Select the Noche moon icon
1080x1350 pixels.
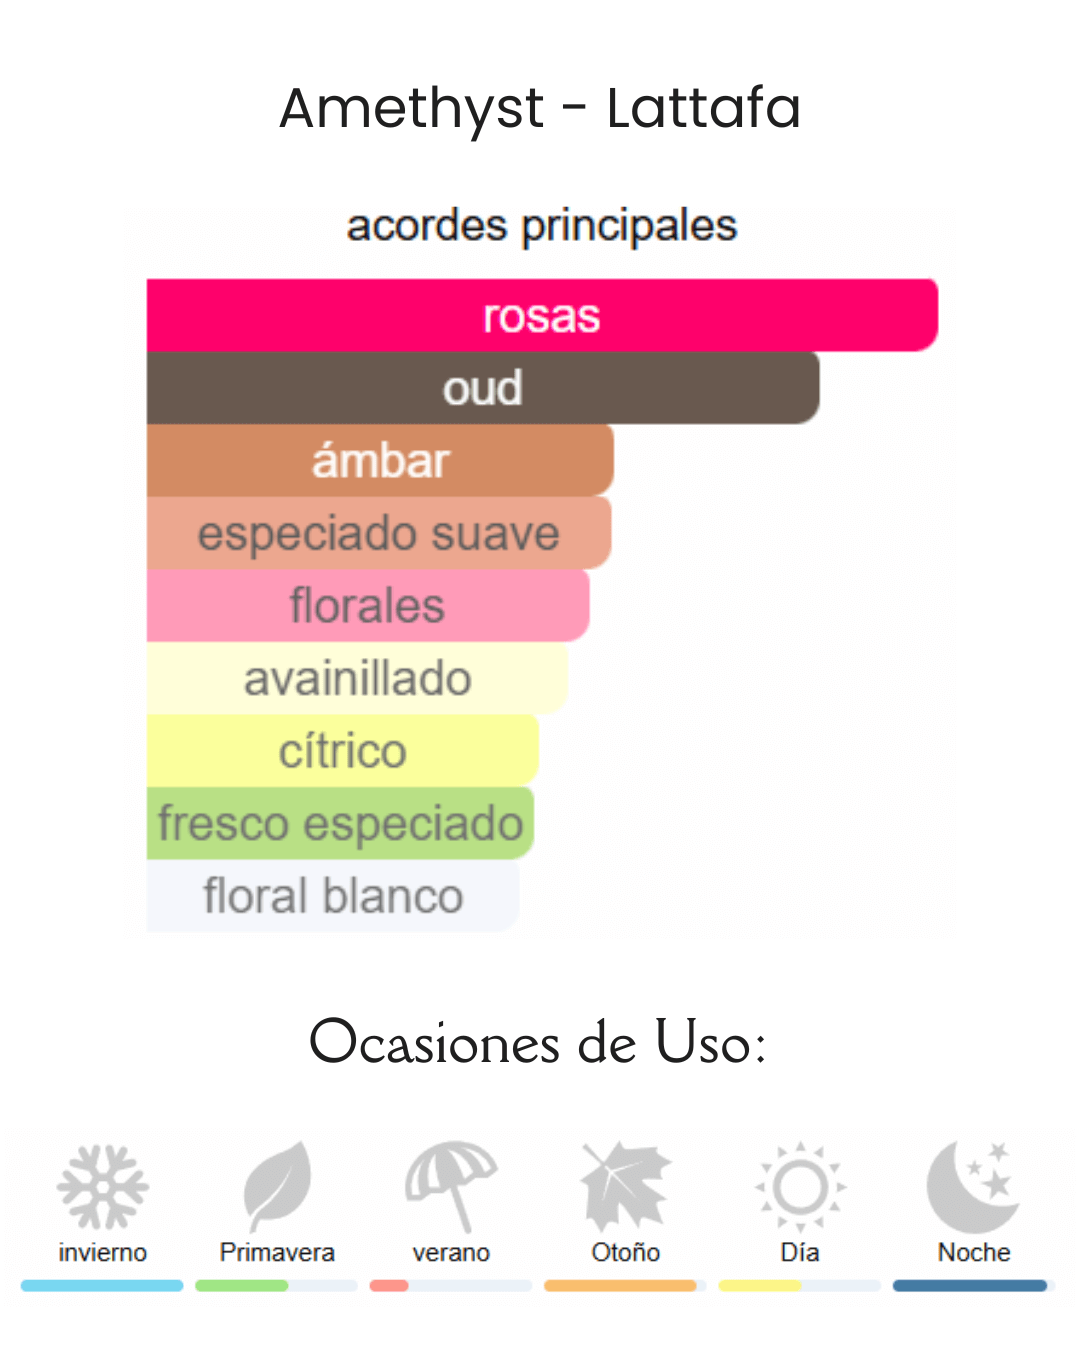pyautogui.click(x=972, y=1187)
